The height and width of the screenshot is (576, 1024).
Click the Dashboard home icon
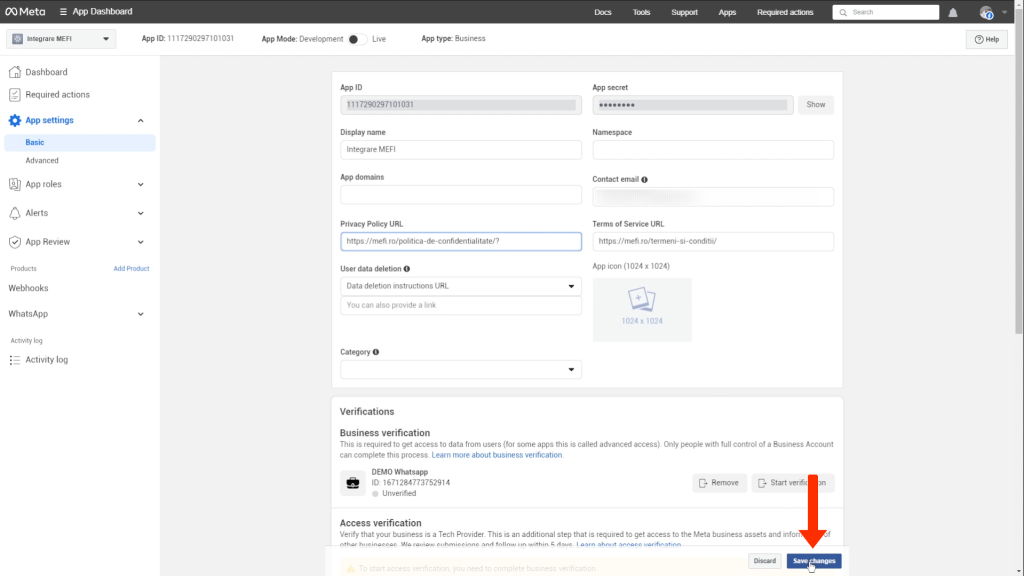pos(14,72)
